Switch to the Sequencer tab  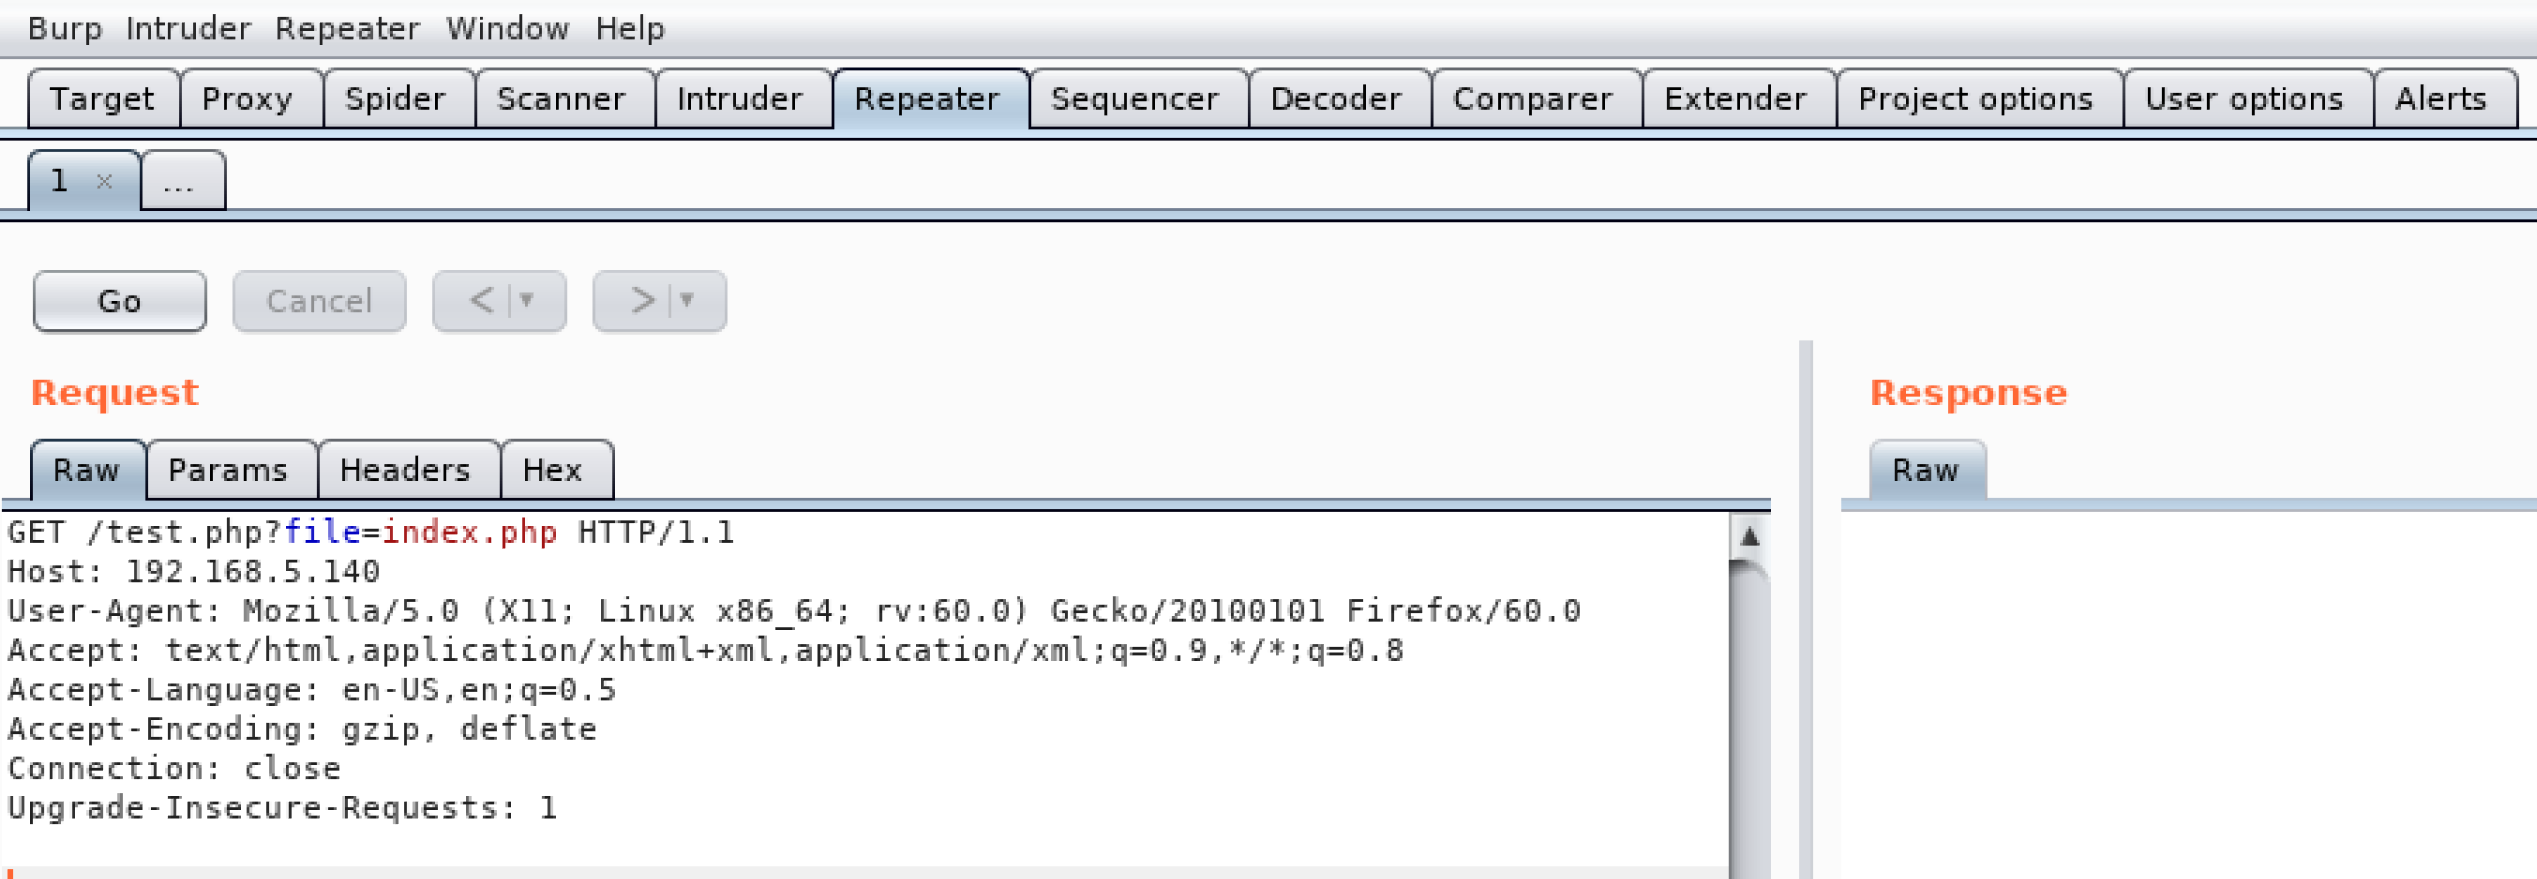pos(1135,99)
